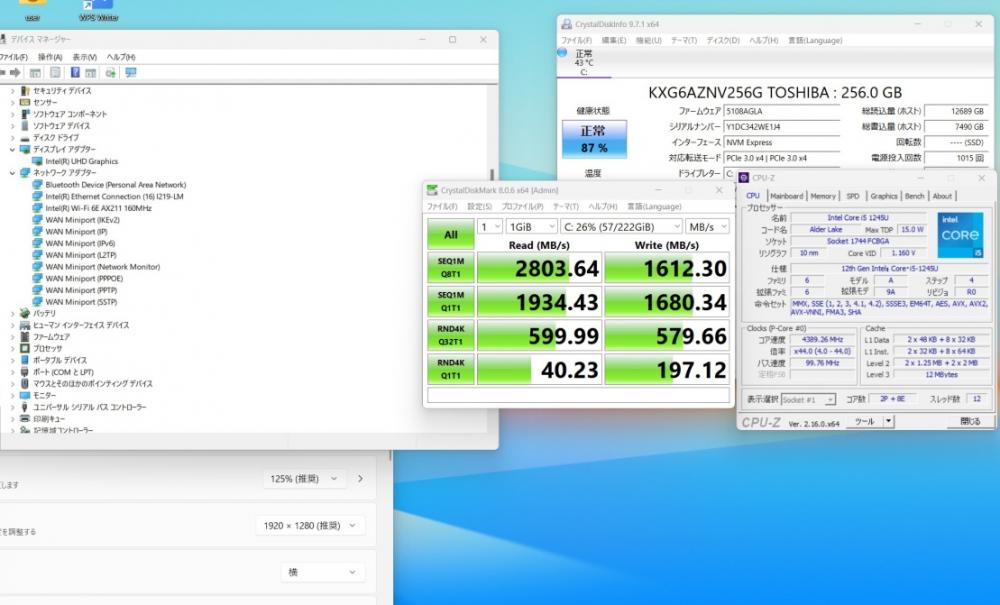1000x605 pixels.
Task: Open the ツール dropdown arrow in CPU-Z
Action: coord(888,421)
